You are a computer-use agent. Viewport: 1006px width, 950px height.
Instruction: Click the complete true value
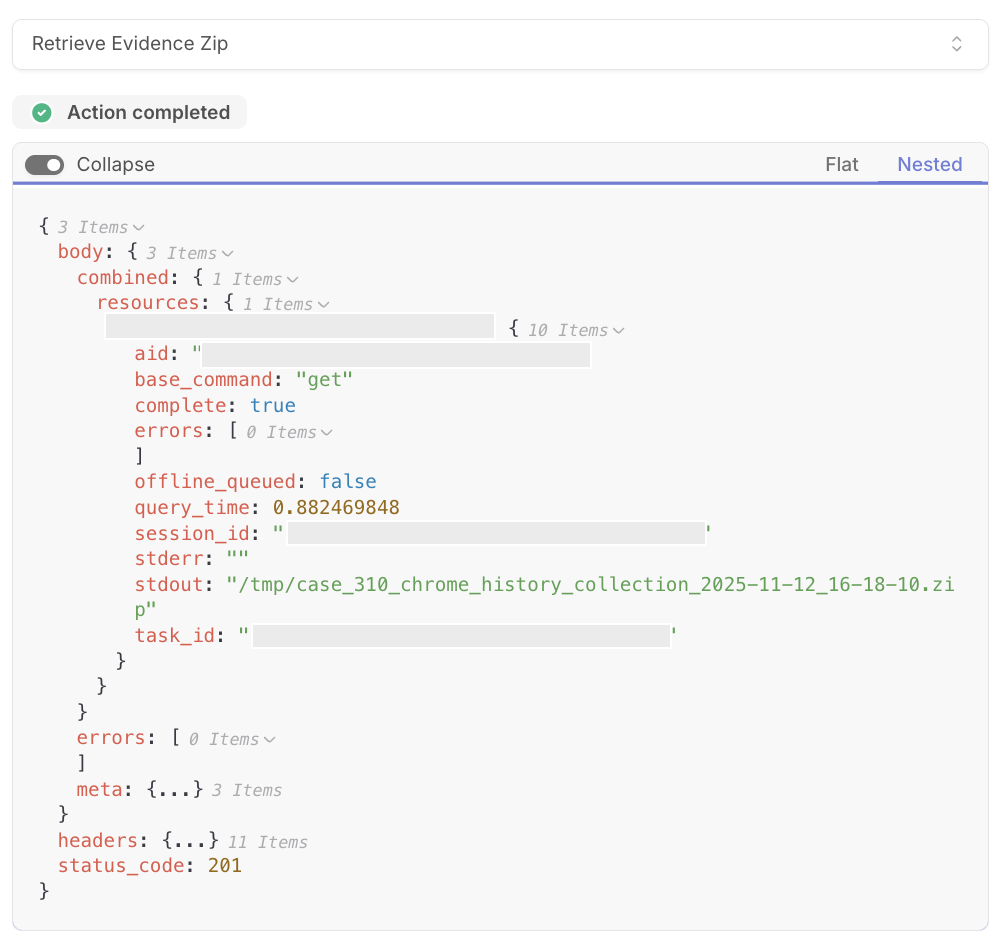click(x=273, y=405)
